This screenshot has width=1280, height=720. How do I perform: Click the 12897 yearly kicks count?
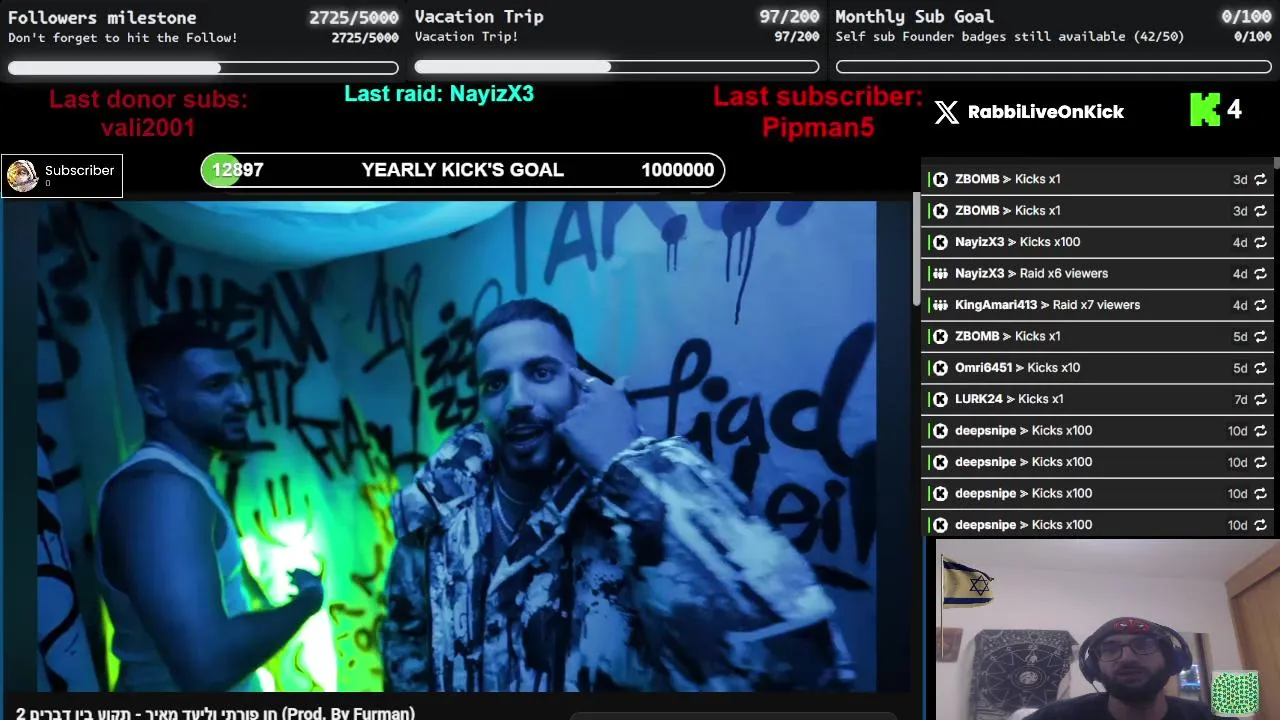(x=237, y=170)
